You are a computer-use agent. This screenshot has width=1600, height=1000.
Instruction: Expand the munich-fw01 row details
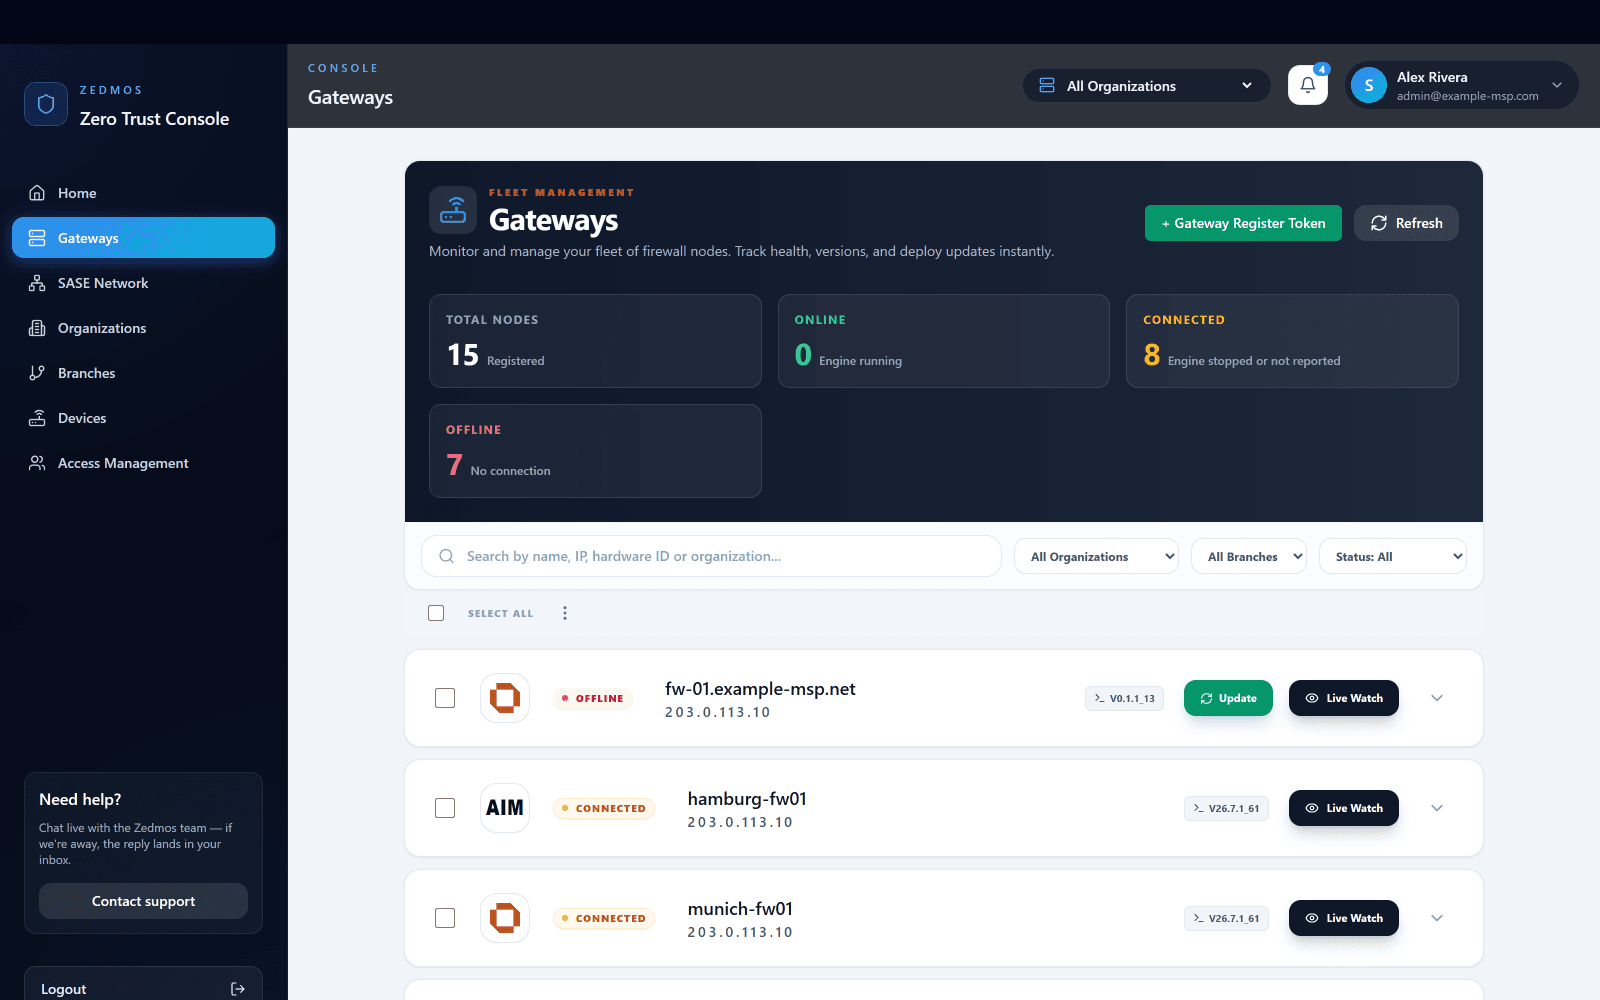click(x=1437, y=918)
